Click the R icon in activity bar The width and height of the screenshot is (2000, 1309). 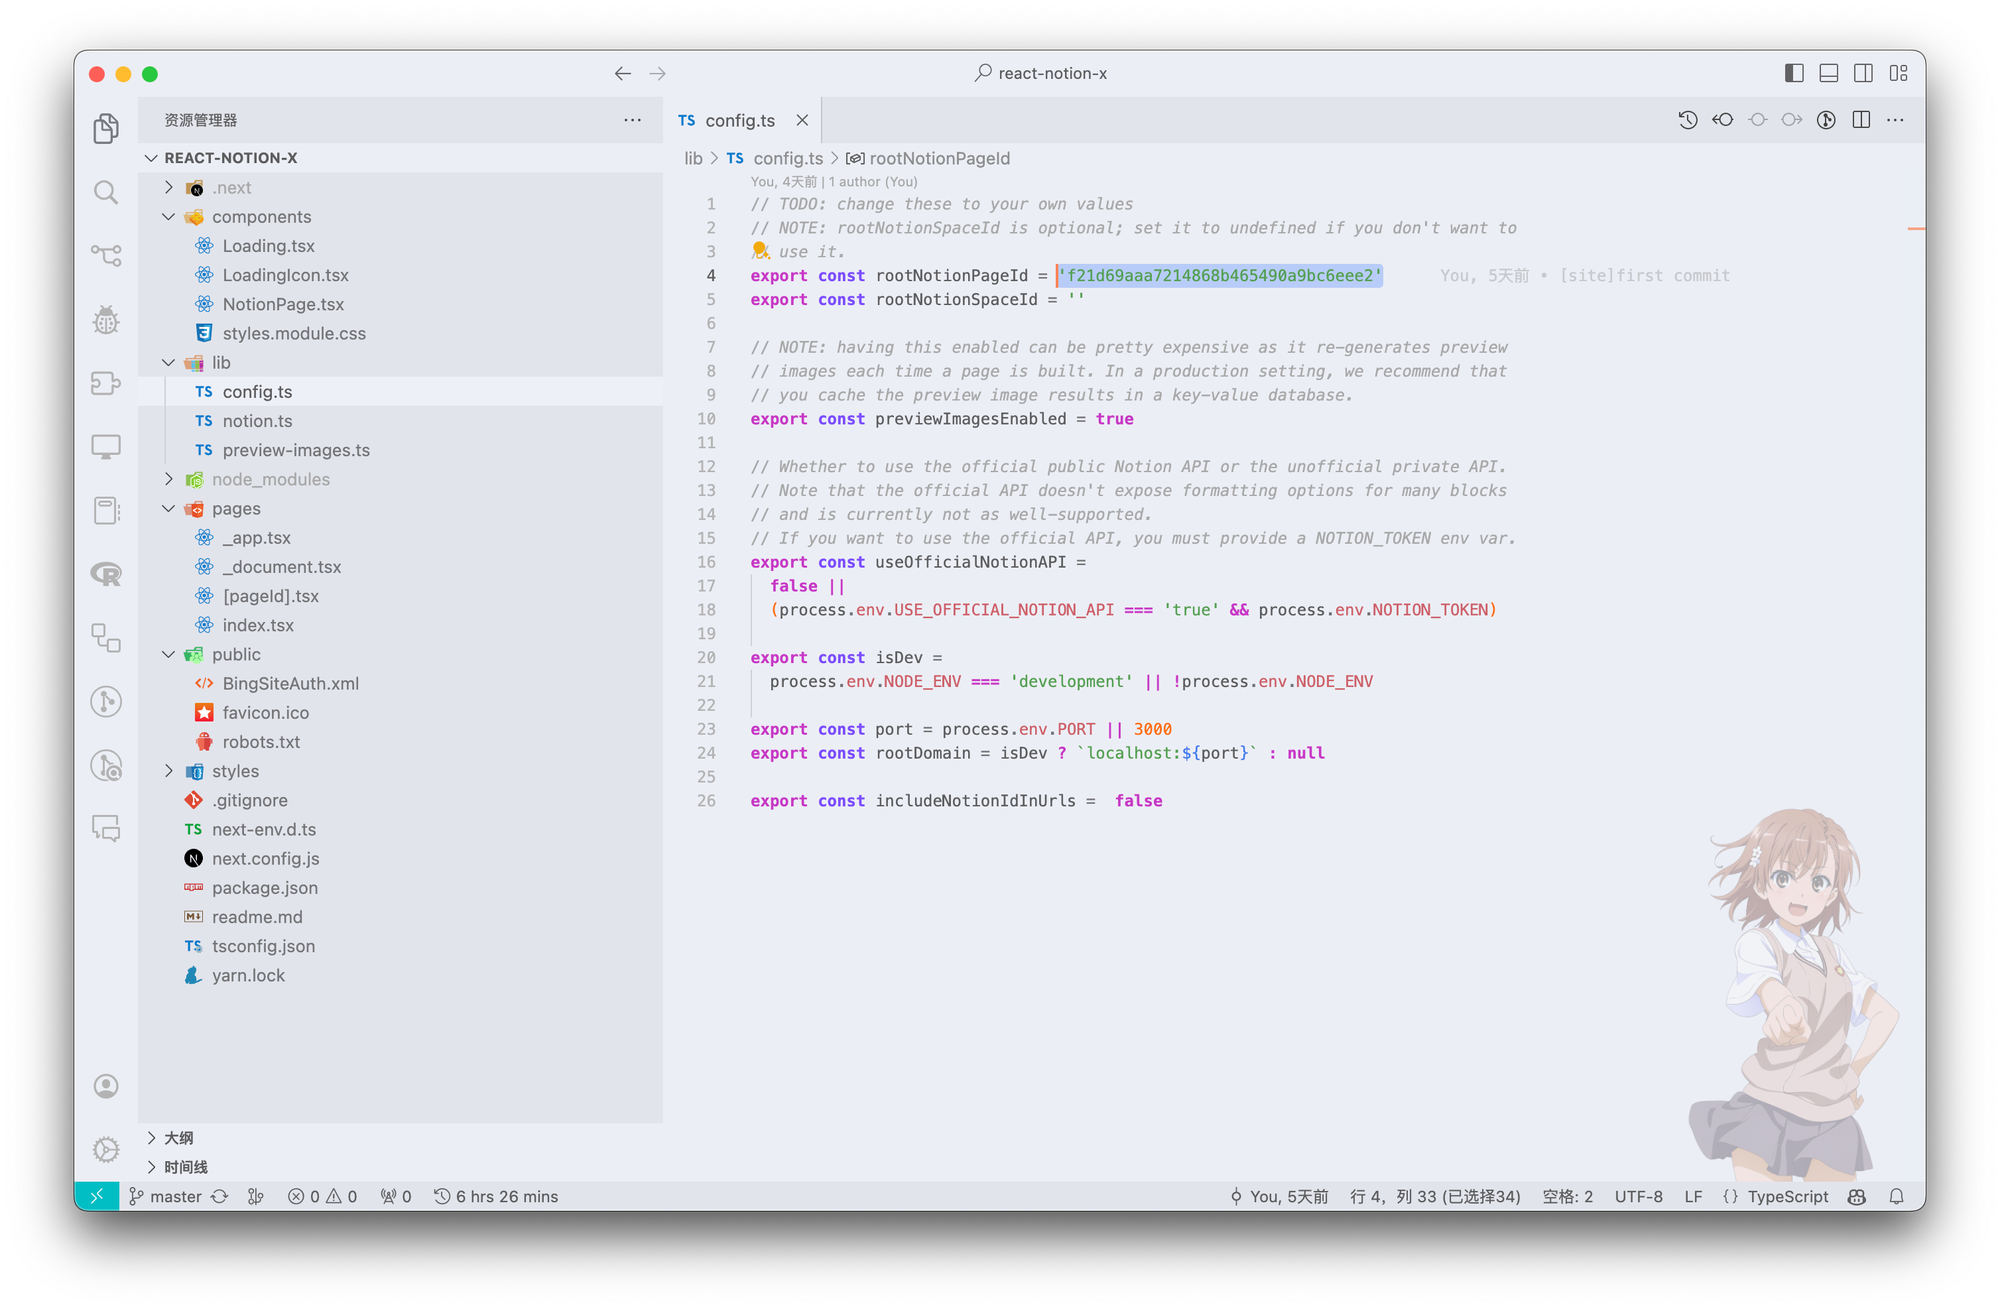tap(106, 574)
